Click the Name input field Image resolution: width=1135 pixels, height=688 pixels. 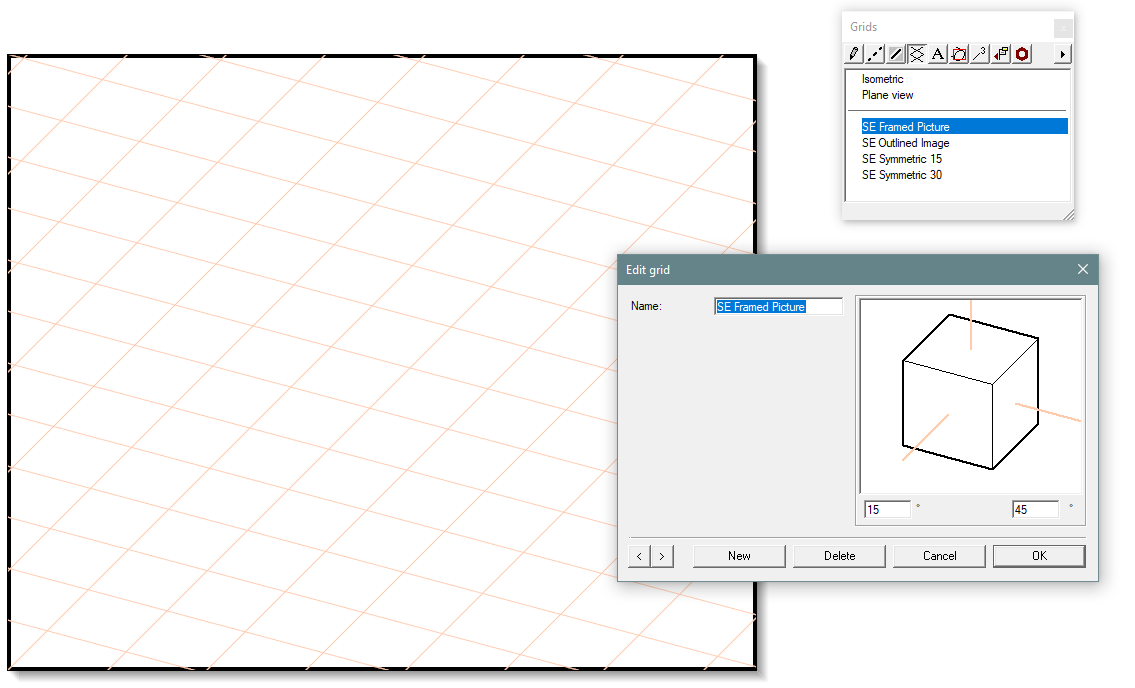(x=778, y=306)
